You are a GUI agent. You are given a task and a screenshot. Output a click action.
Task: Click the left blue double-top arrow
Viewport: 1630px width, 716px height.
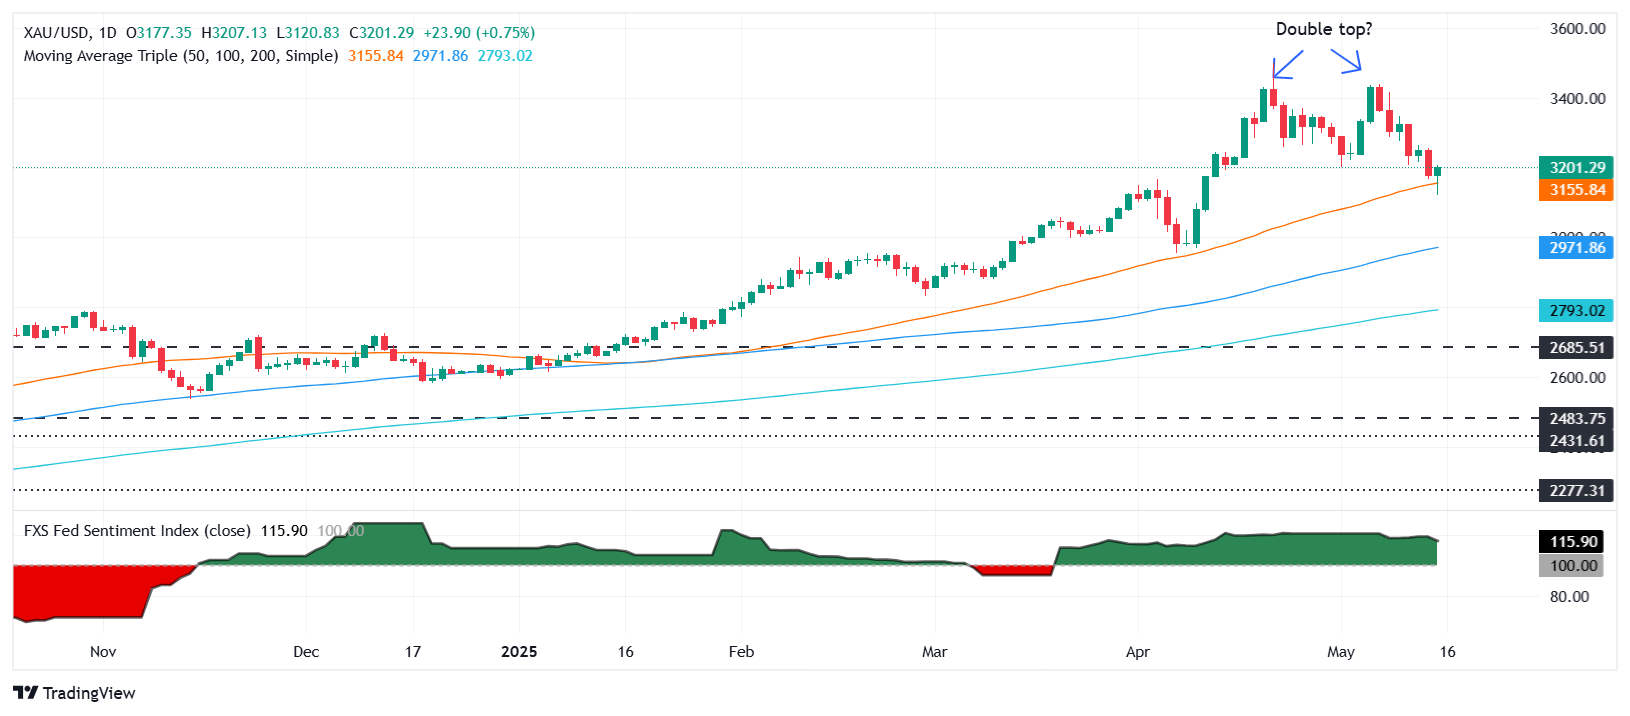pos(1287,64)
